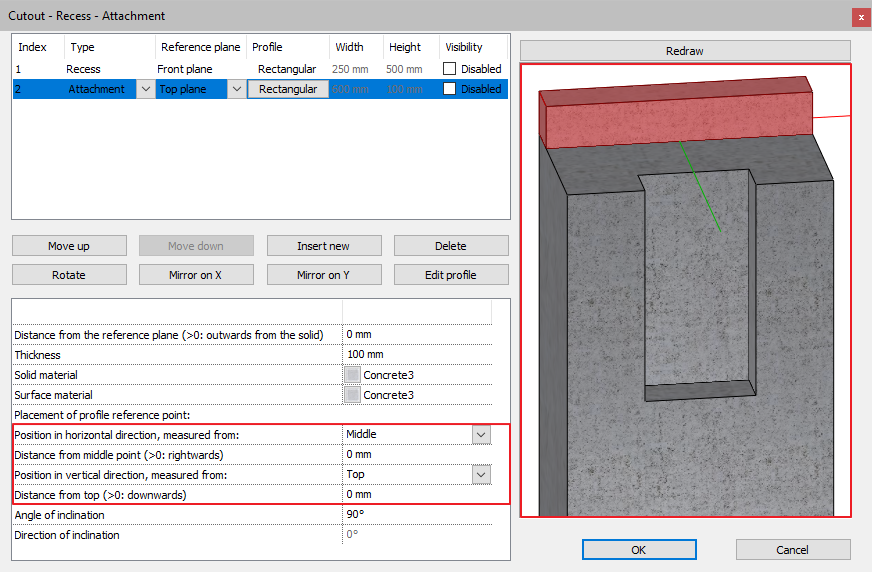
Task: Click Insert new button
Action: [324, 246]
